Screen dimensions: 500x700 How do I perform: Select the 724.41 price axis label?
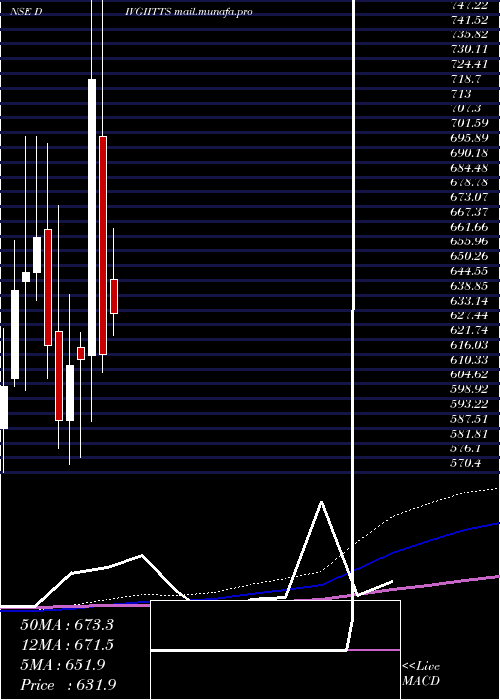[469, 64]
